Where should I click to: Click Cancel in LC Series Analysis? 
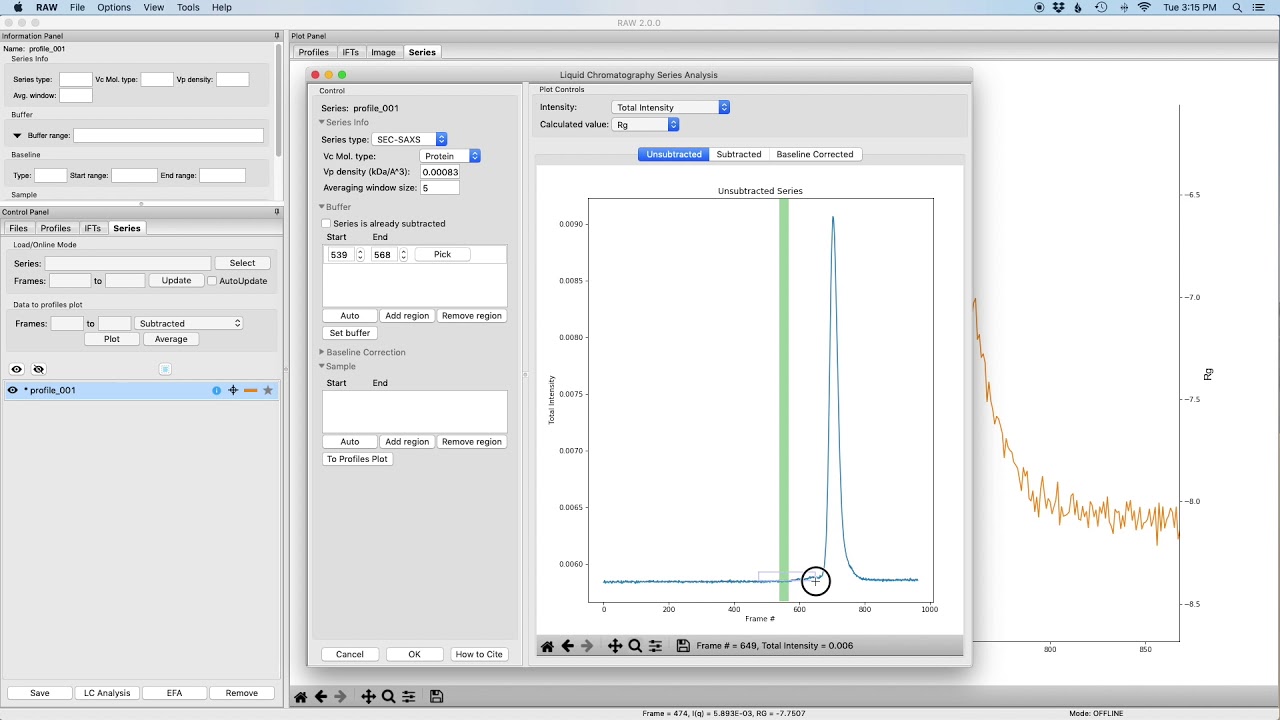tap(350, 654)
